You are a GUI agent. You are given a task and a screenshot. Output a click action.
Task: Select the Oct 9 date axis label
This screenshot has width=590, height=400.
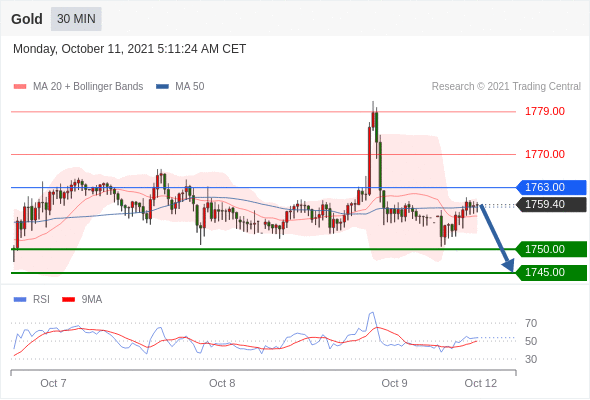[x=394, y=383]
